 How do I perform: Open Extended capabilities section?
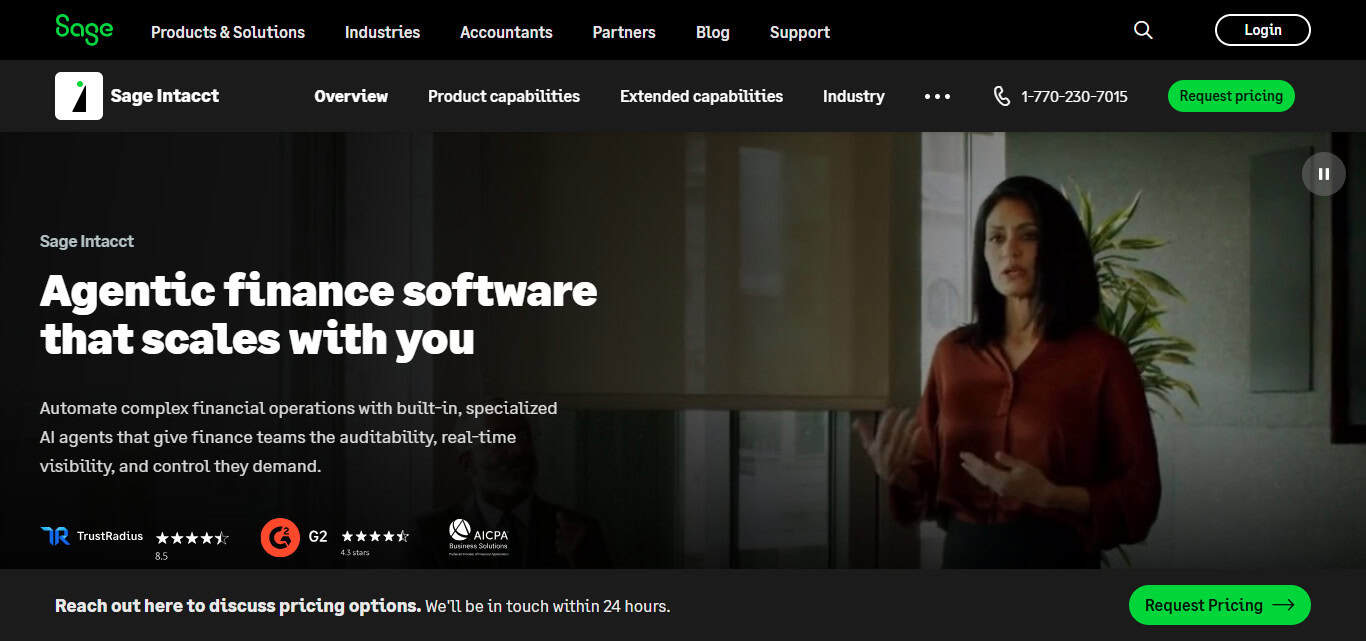pos(701,96)
